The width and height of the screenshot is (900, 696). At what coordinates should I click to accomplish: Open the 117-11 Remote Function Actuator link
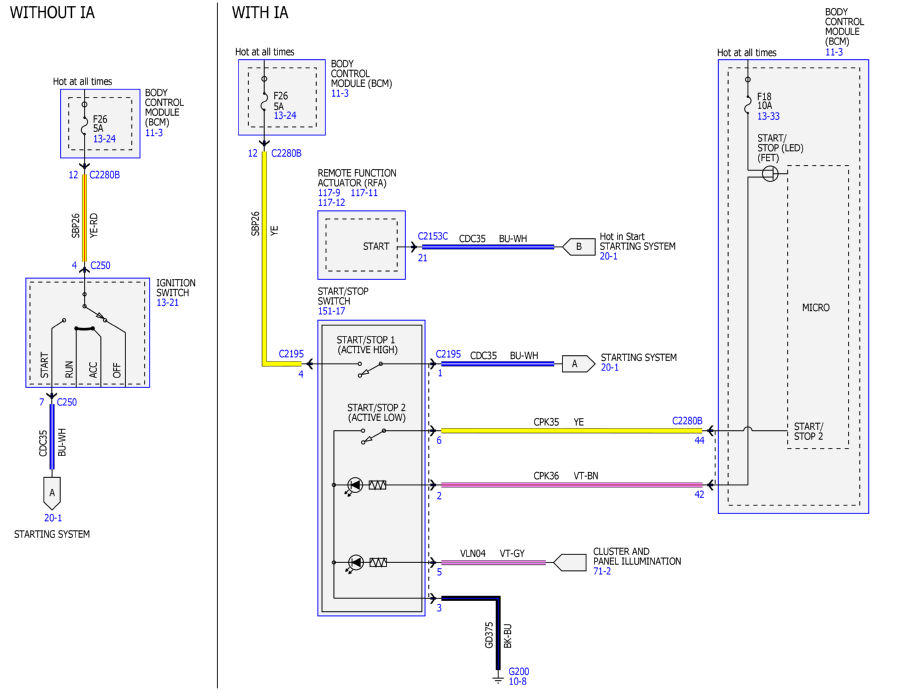click(364, 193)
